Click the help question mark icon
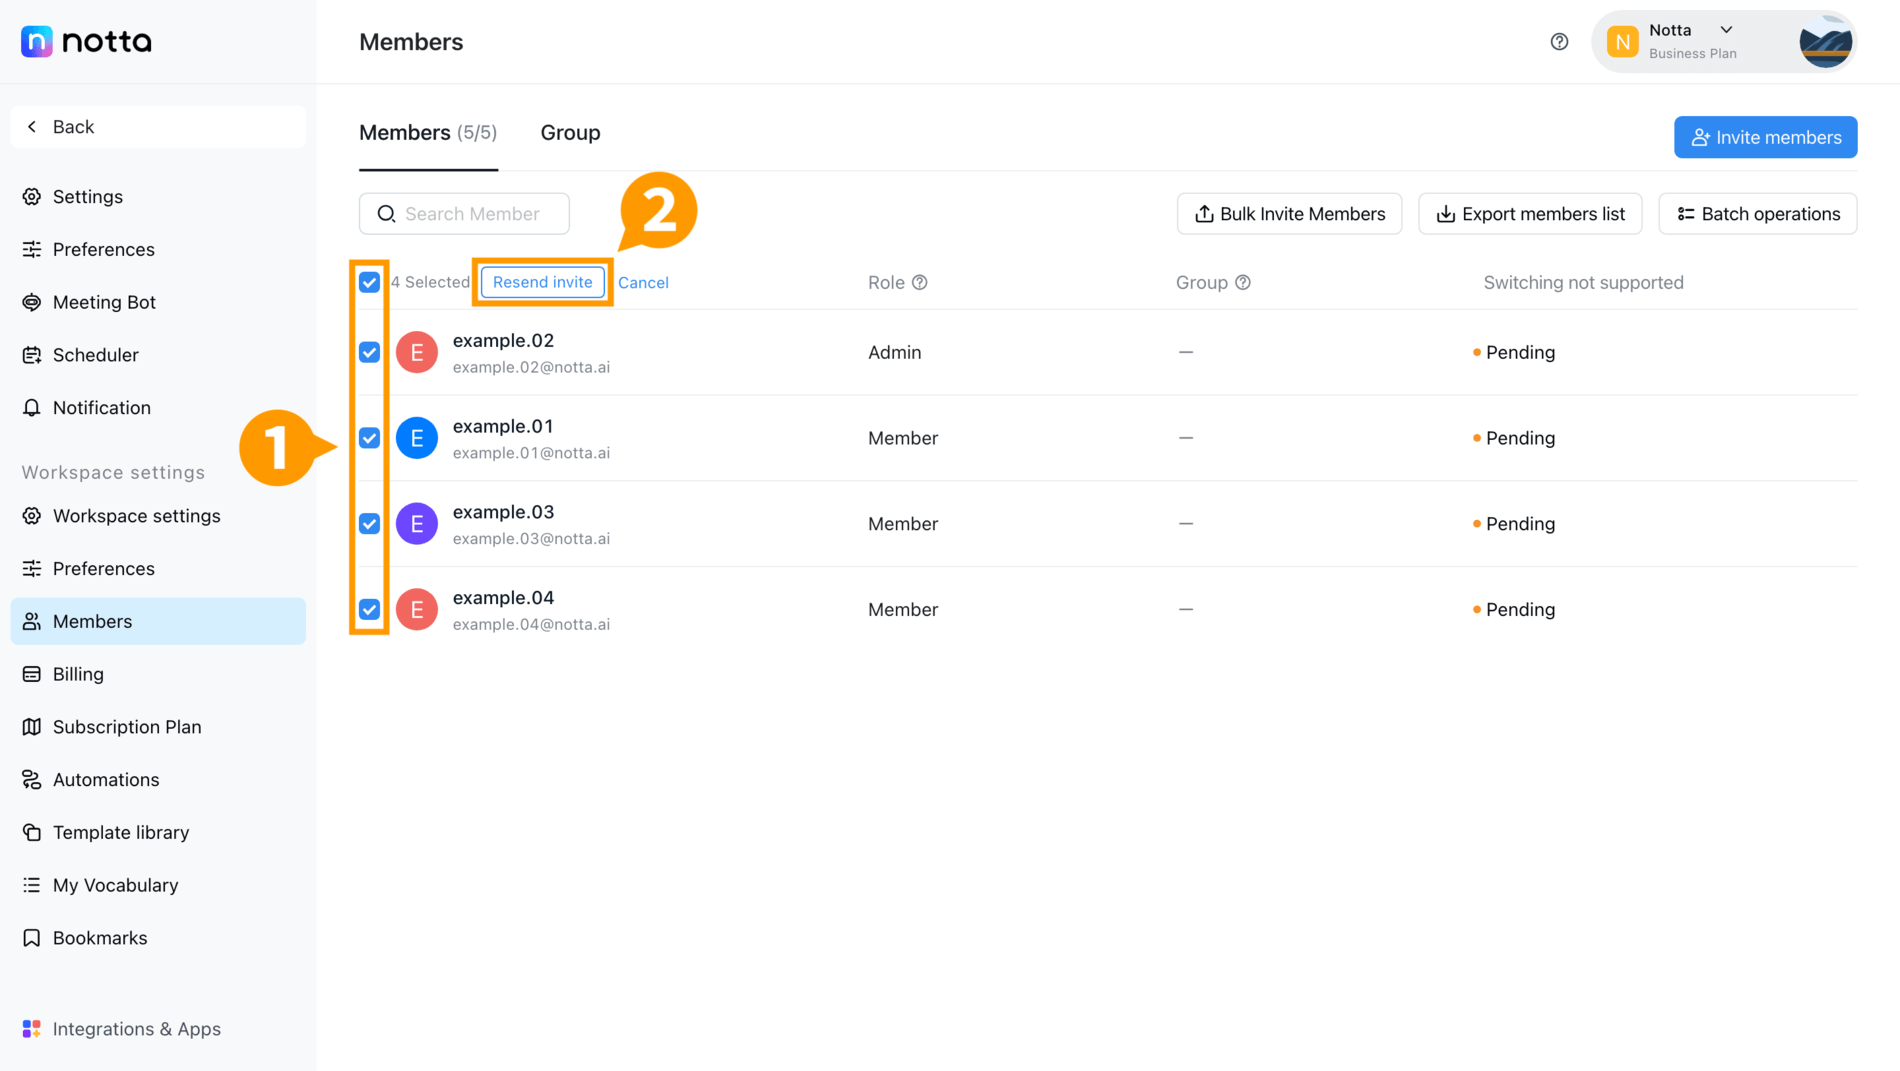 pos(1559,42)
